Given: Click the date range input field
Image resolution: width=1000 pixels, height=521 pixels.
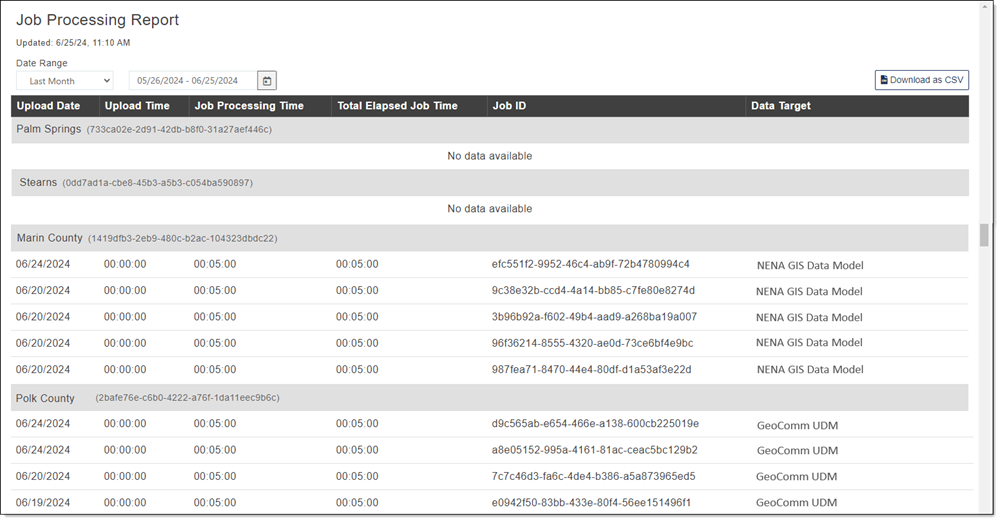Looking at the screenshot, I should point(193,81).
